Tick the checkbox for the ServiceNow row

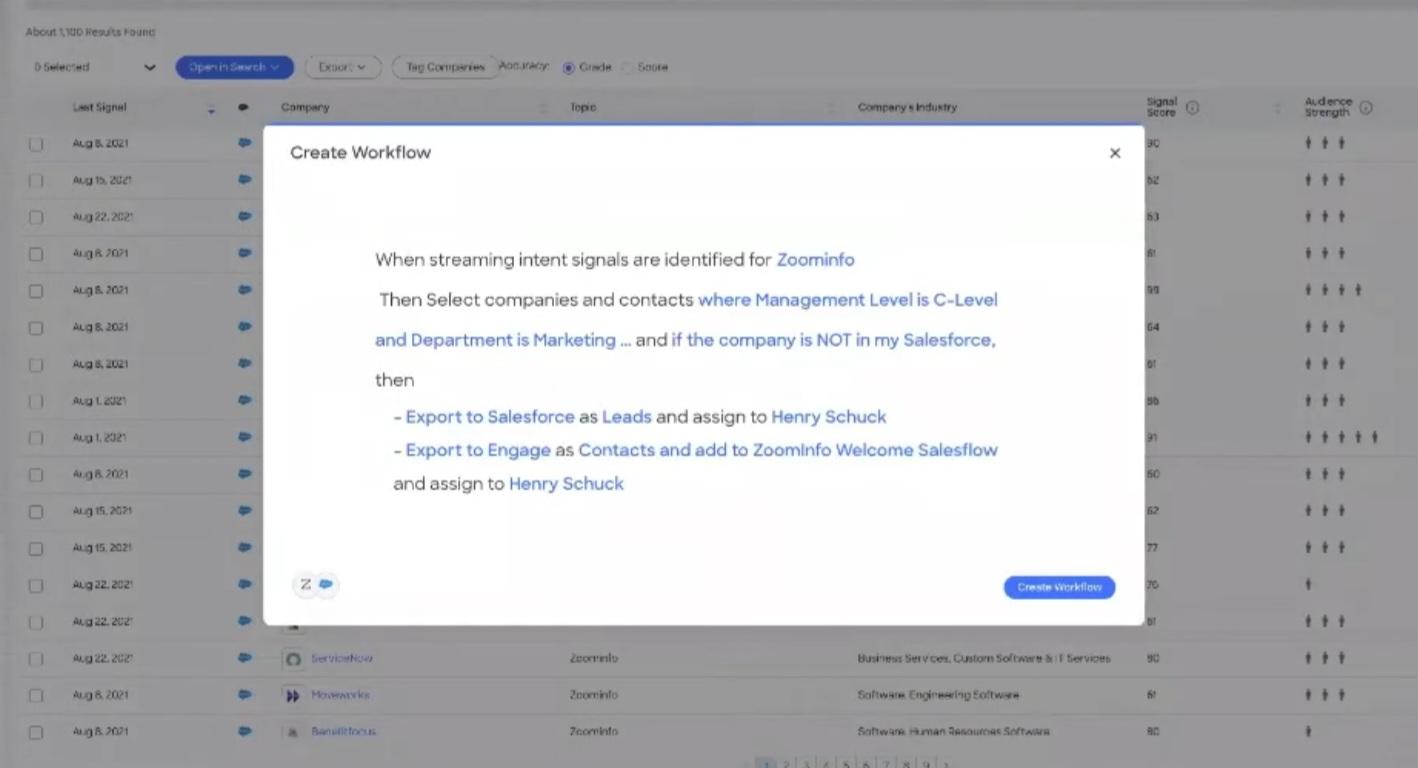(36, 659)
